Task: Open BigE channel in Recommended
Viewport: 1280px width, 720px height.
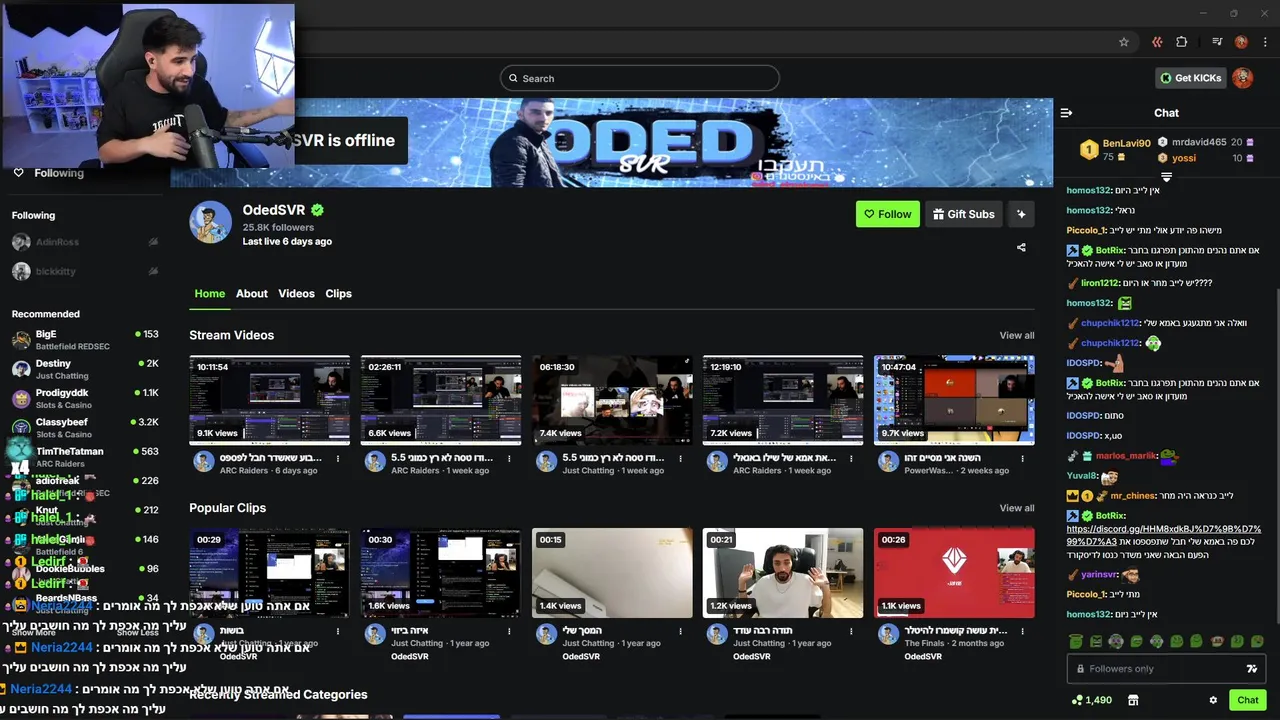Action: tap(85, 340)
